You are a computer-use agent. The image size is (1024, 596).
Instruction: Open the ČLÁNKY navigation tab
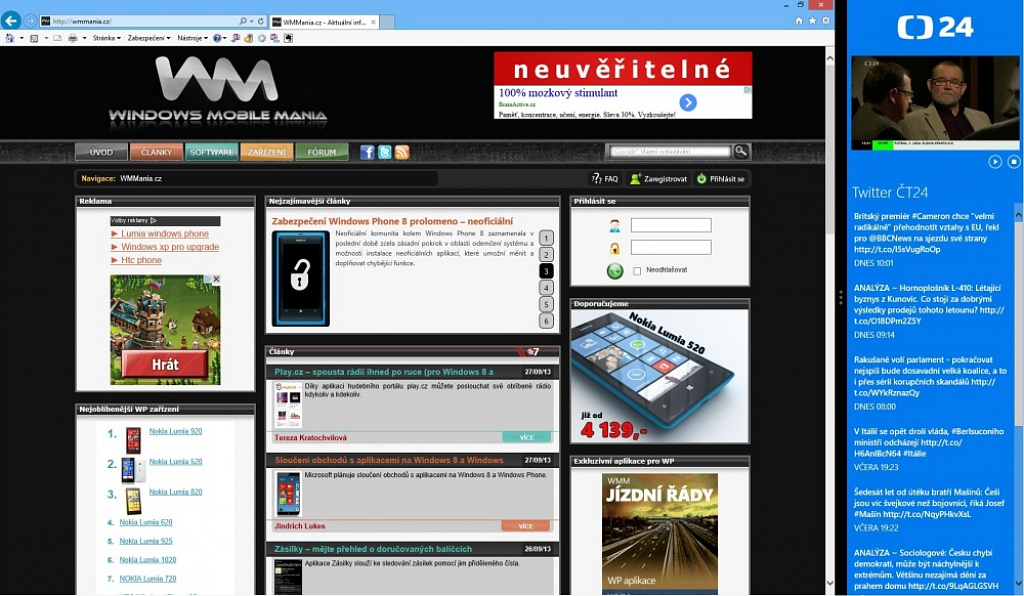tap(156, 152)
